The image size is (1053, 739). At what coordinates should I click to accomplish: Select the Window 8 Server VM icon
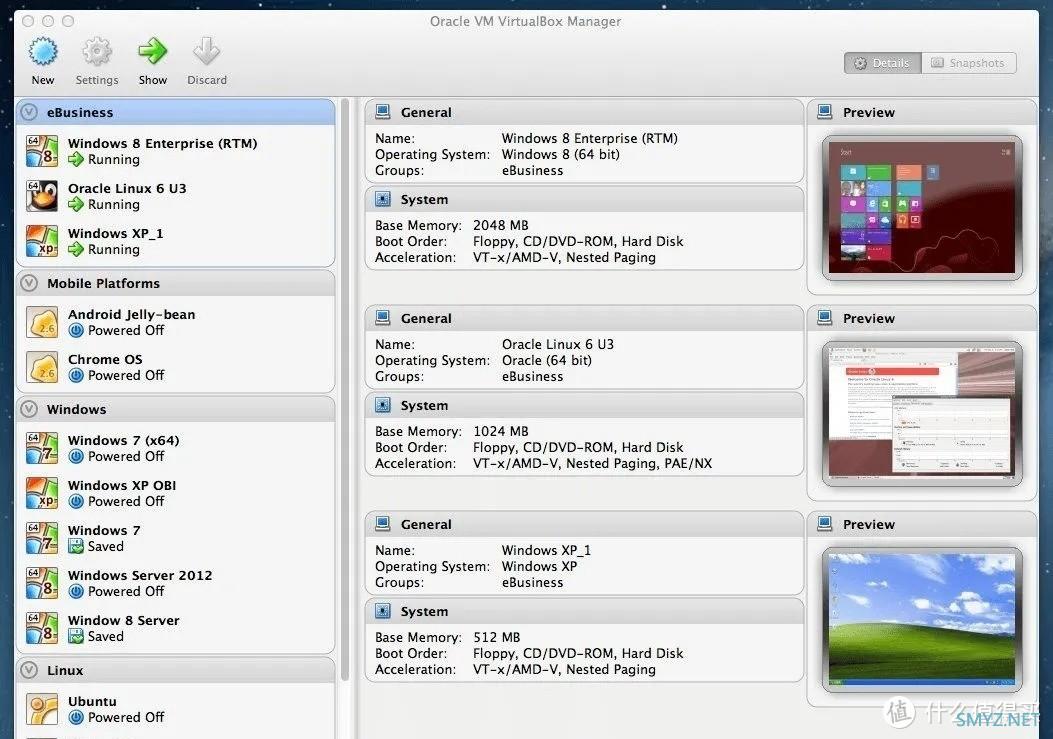pyautogui.click(x=42, y=628)
